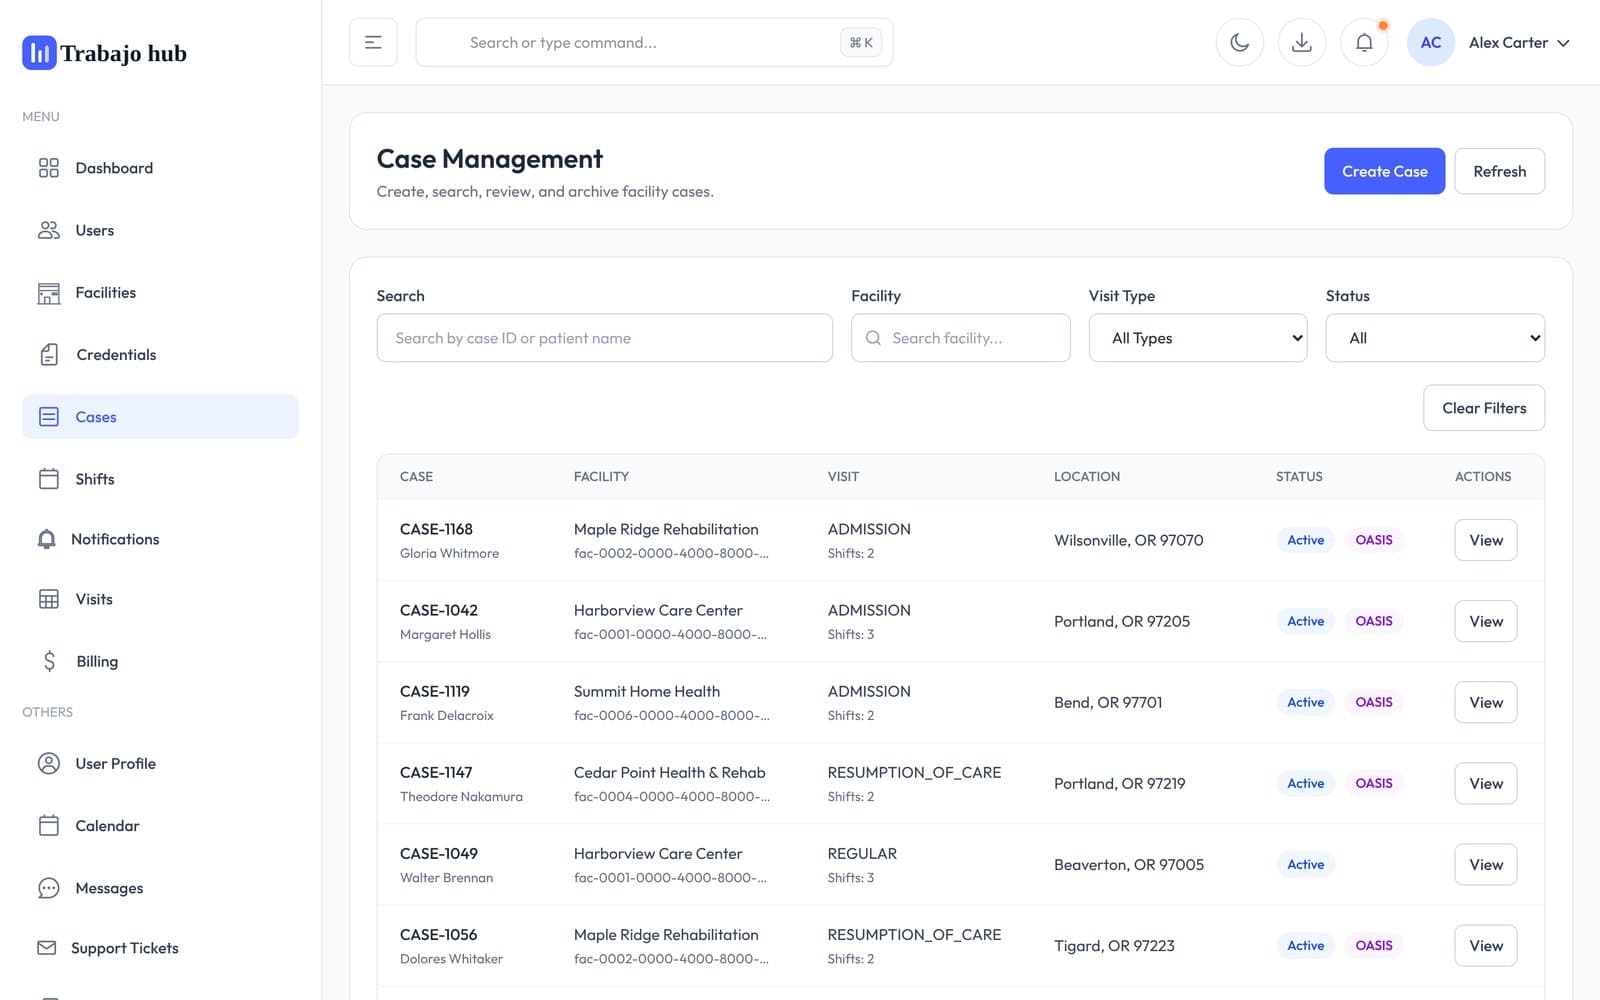The image size is (1600, 1000).
Task: Click the Active badge in the CASE-1049 row
Action: (1305, 864)
